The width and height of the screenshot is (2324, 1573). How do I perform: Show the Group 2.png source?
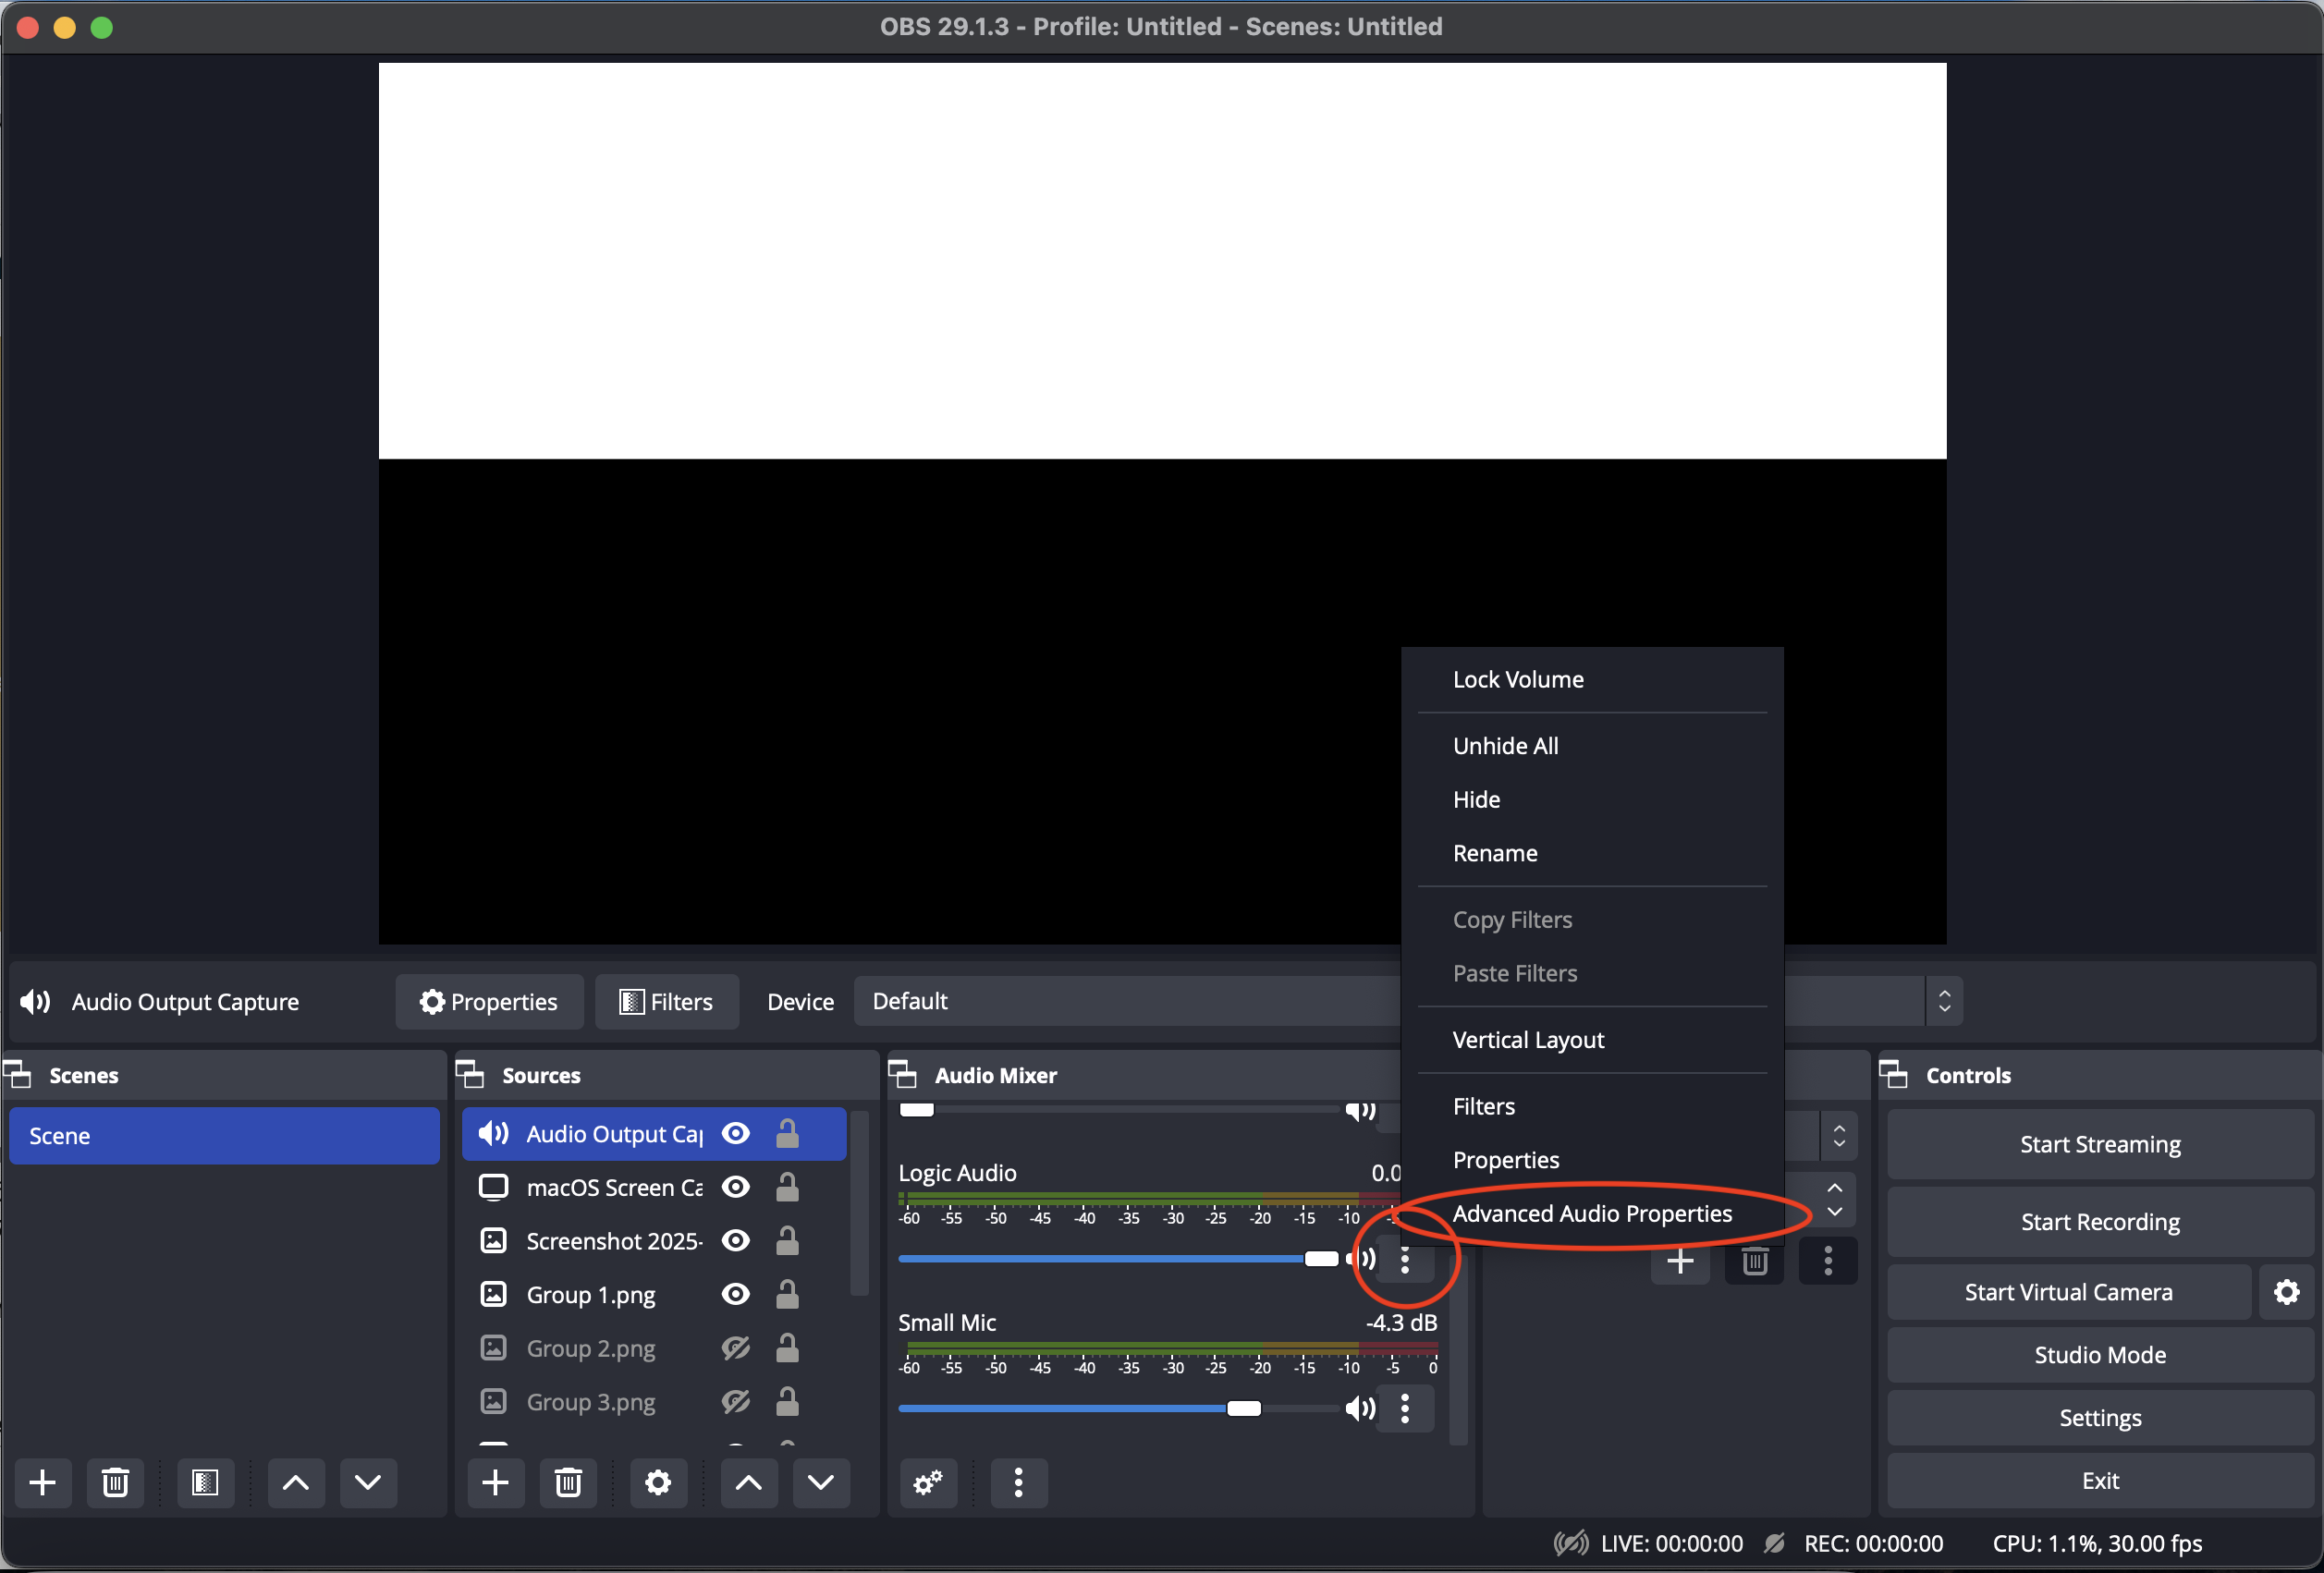pyautogui.click(x=736, y=1348)
